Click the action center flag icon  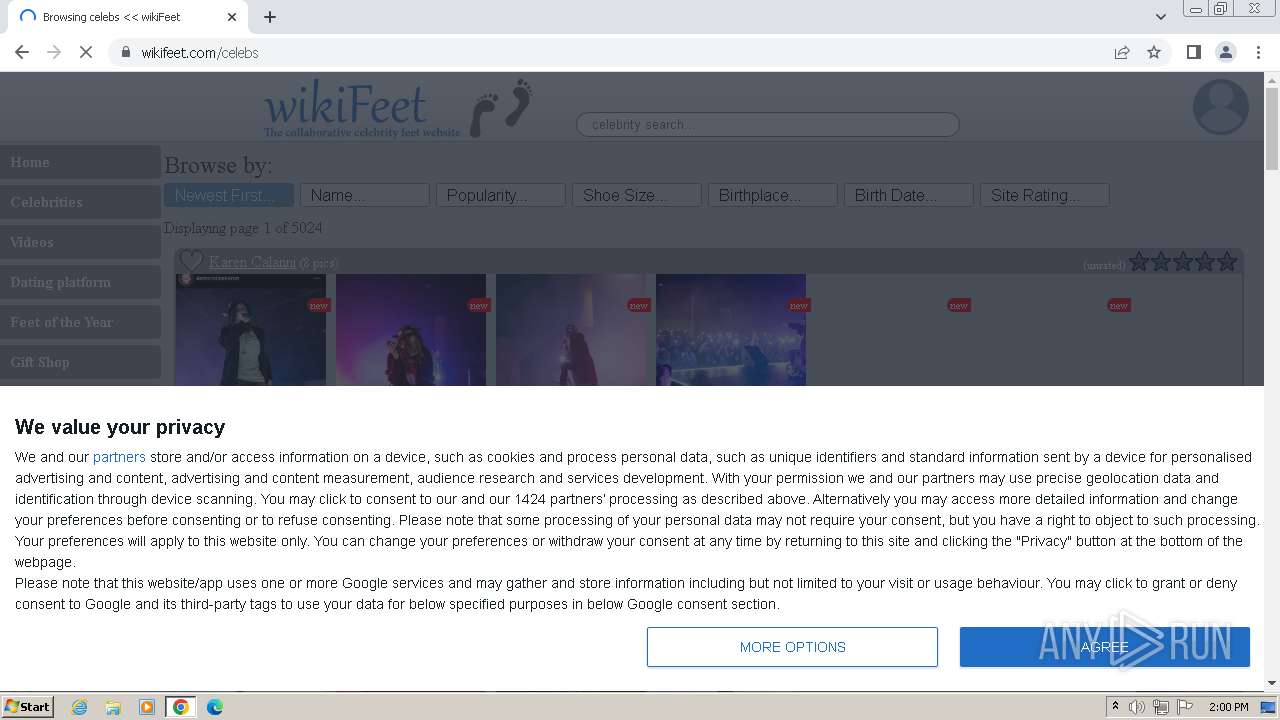[1183, 707]
